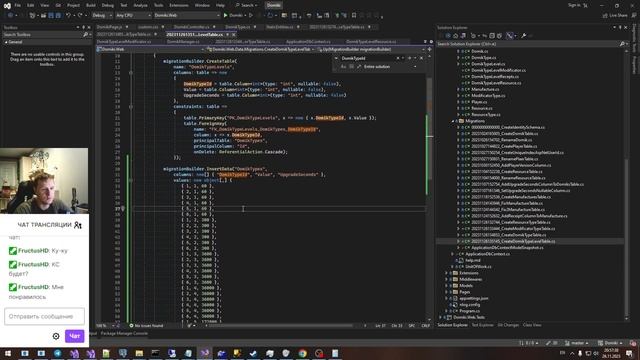Switch to the DomikTypeLevelResource.cs tab
This screenshot has width=640, height=360.
point(371,42)
